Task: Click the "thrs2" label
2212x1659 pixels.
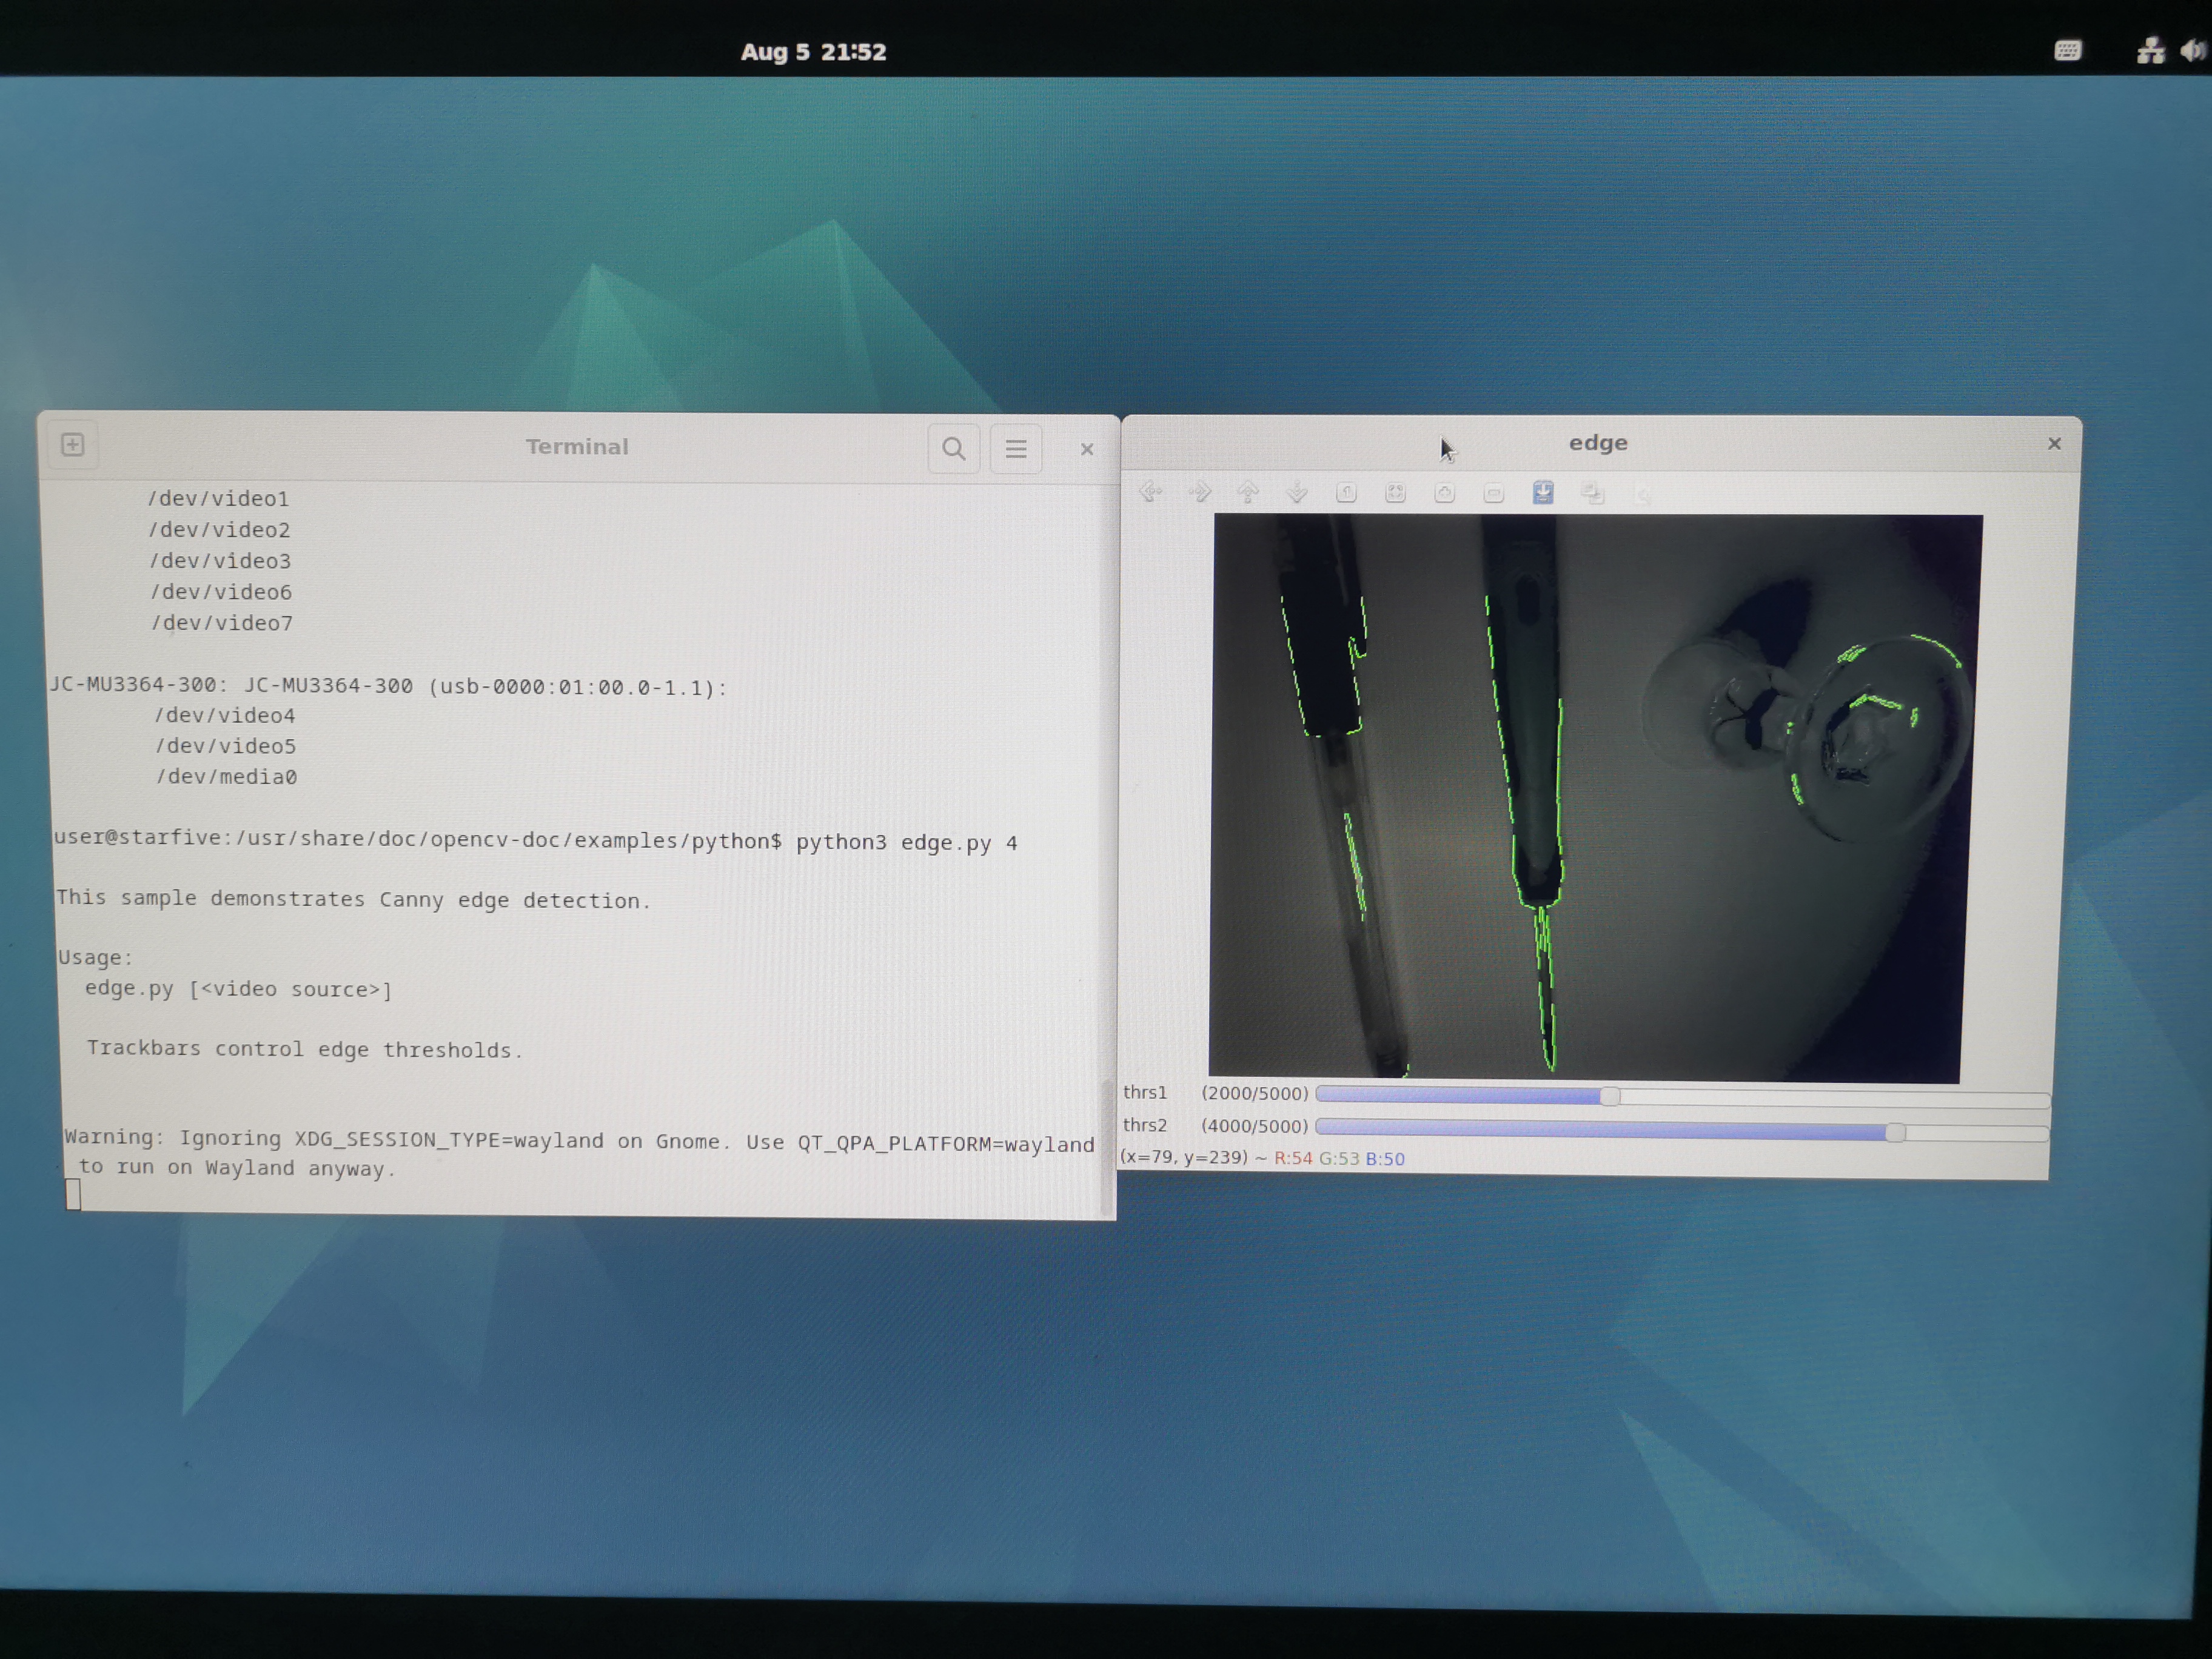Action: 1145,1125
